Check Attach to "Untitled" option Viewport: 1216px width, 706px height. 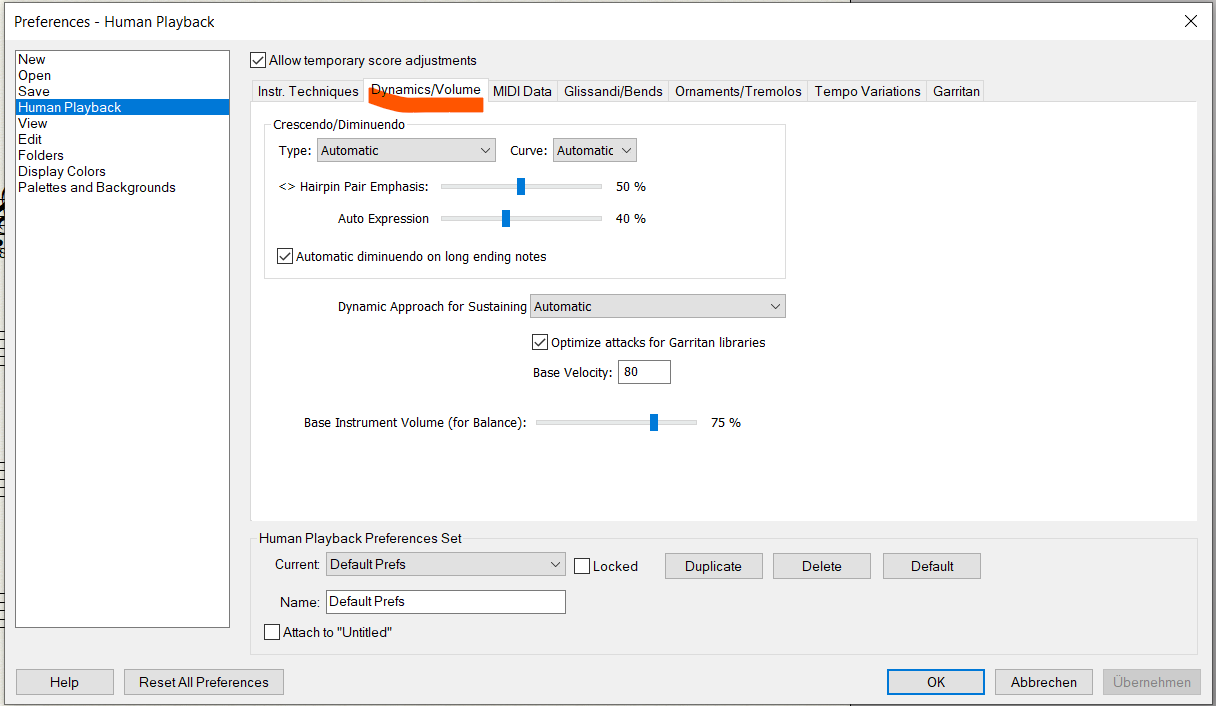tap(272, 632)
